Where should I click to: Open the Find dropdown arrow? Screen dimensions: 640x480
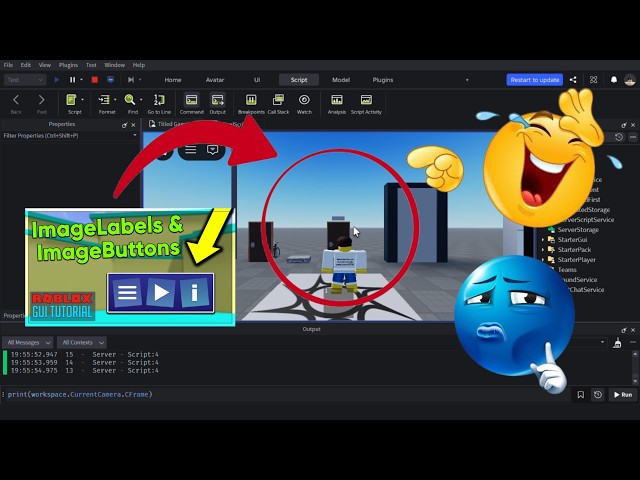(141, 100)
